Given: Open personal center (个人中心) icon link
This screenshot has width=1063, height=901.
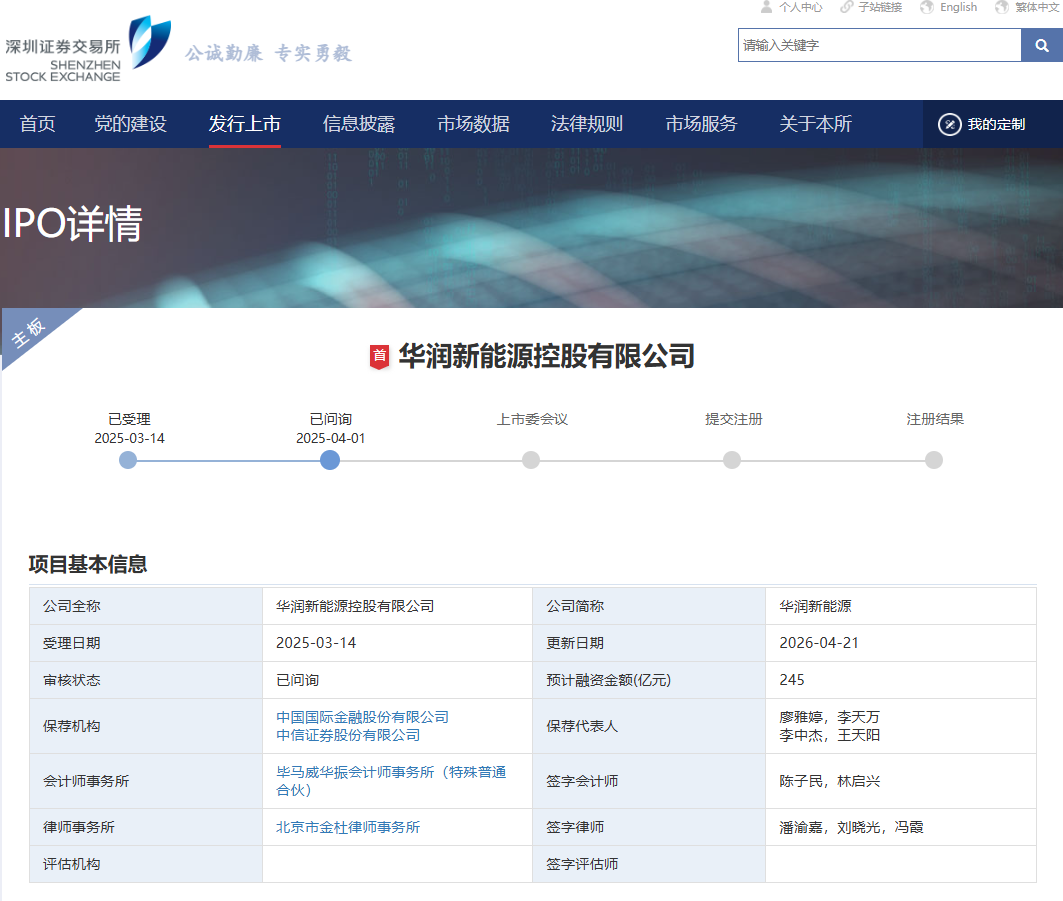Looking at the screenshot, I should [x=791, y=7].
